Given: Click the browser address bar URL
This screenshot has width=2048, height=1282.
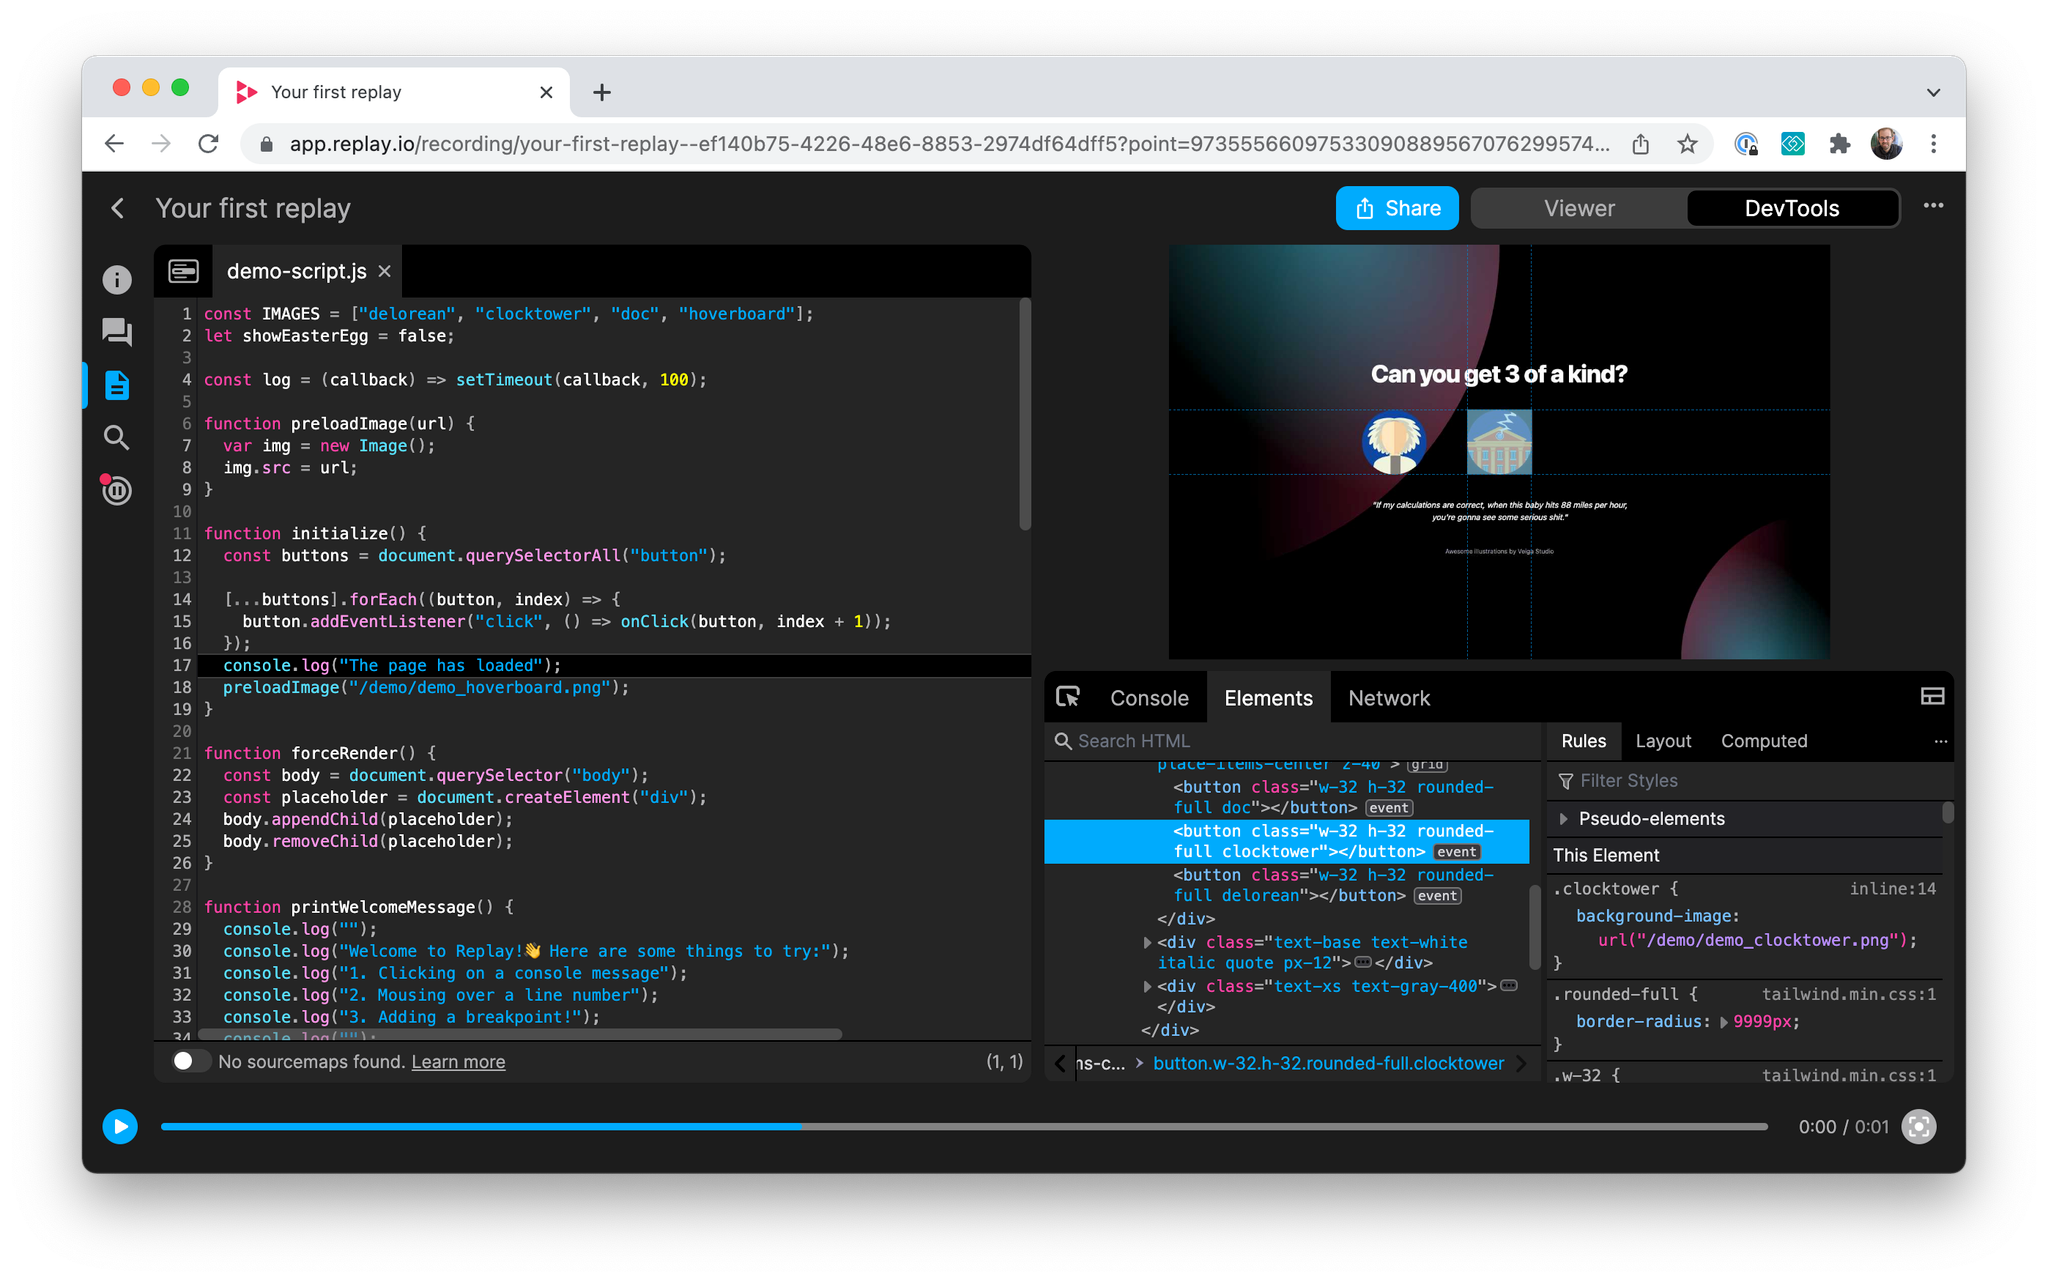Looking at the screenshot, I should pos(948,144).
